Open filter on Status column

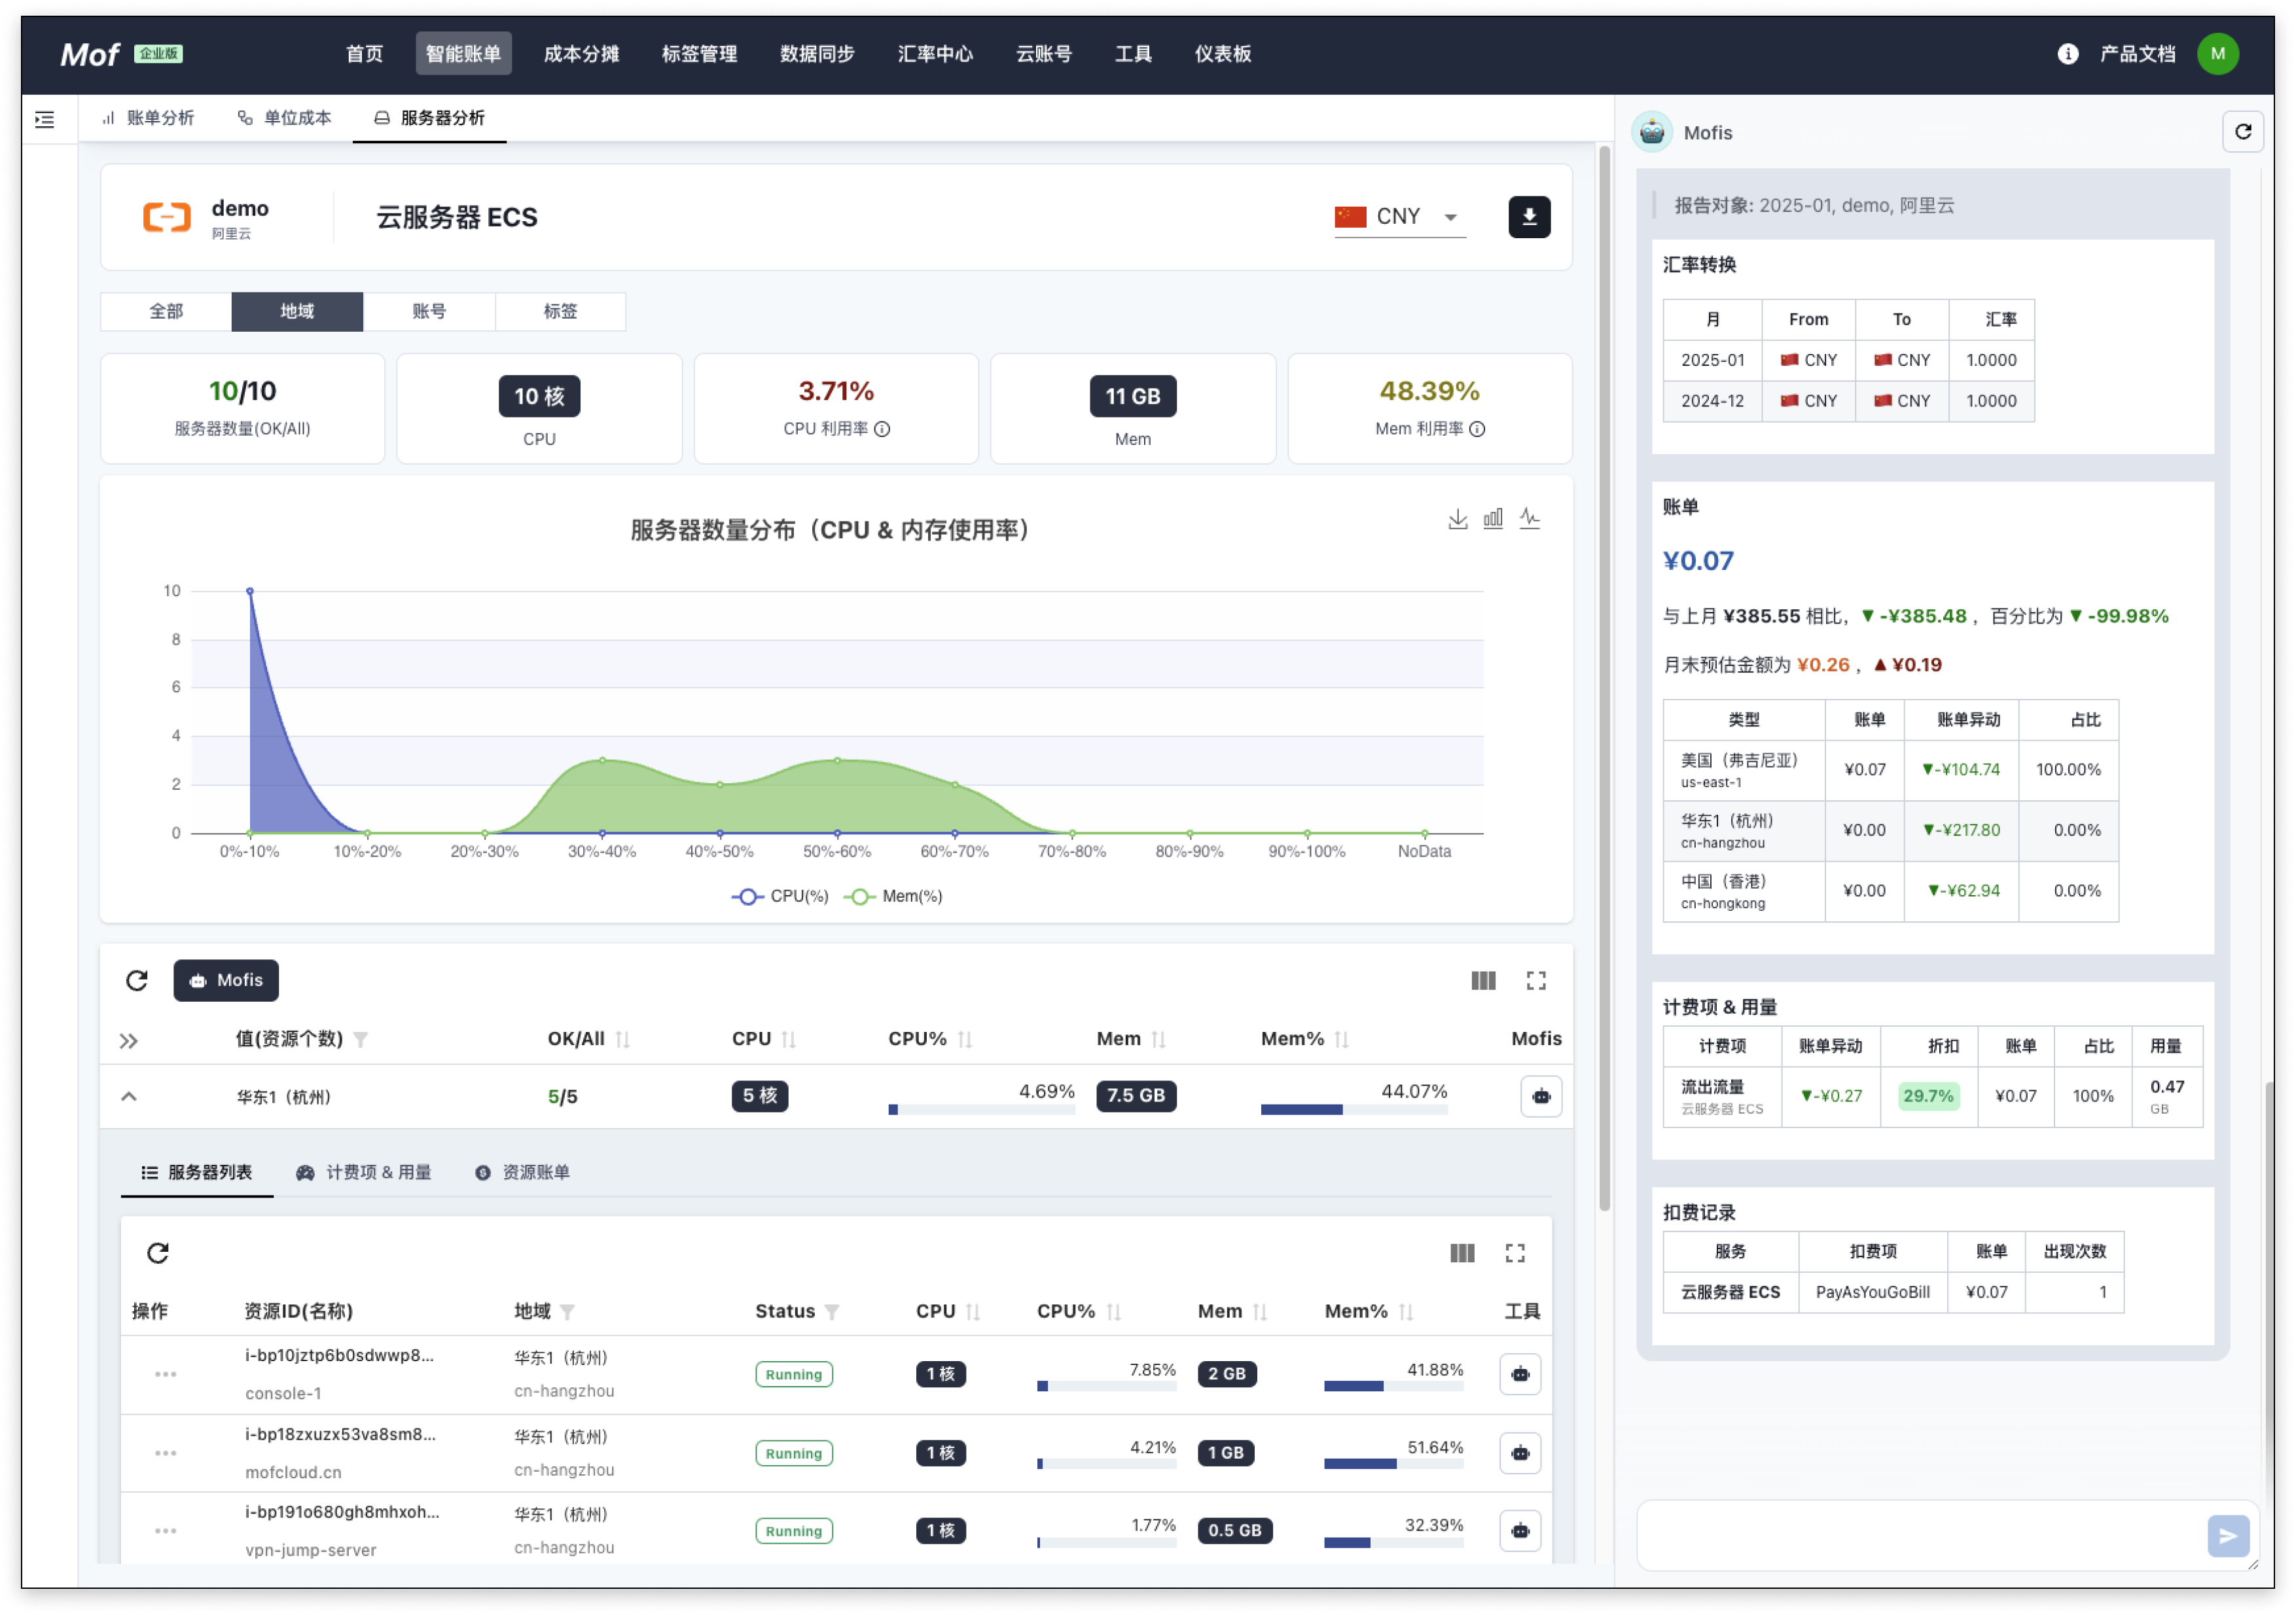point(832,1312)
